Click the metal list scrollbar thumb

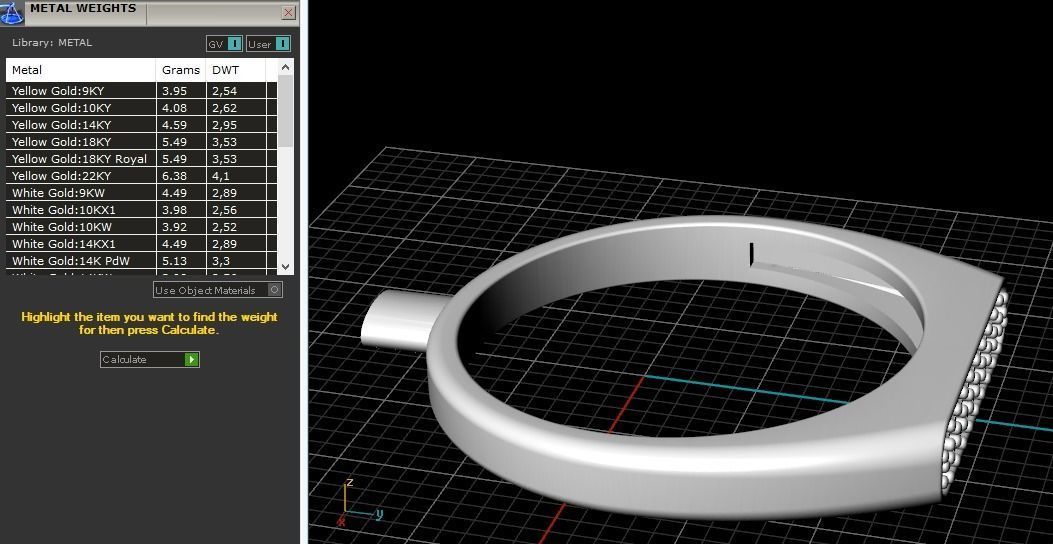pos(285,111)
